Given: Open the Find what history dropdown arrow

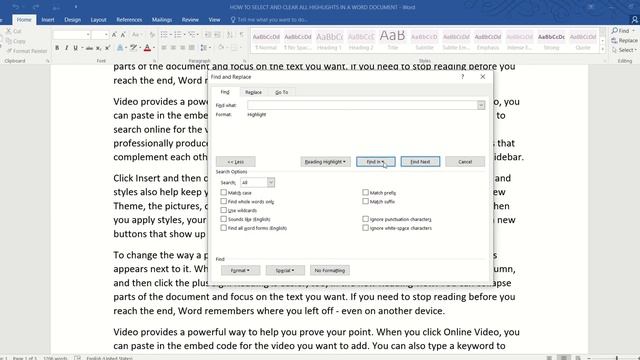Looking at the screenshot, I should [x=481, y=105].
